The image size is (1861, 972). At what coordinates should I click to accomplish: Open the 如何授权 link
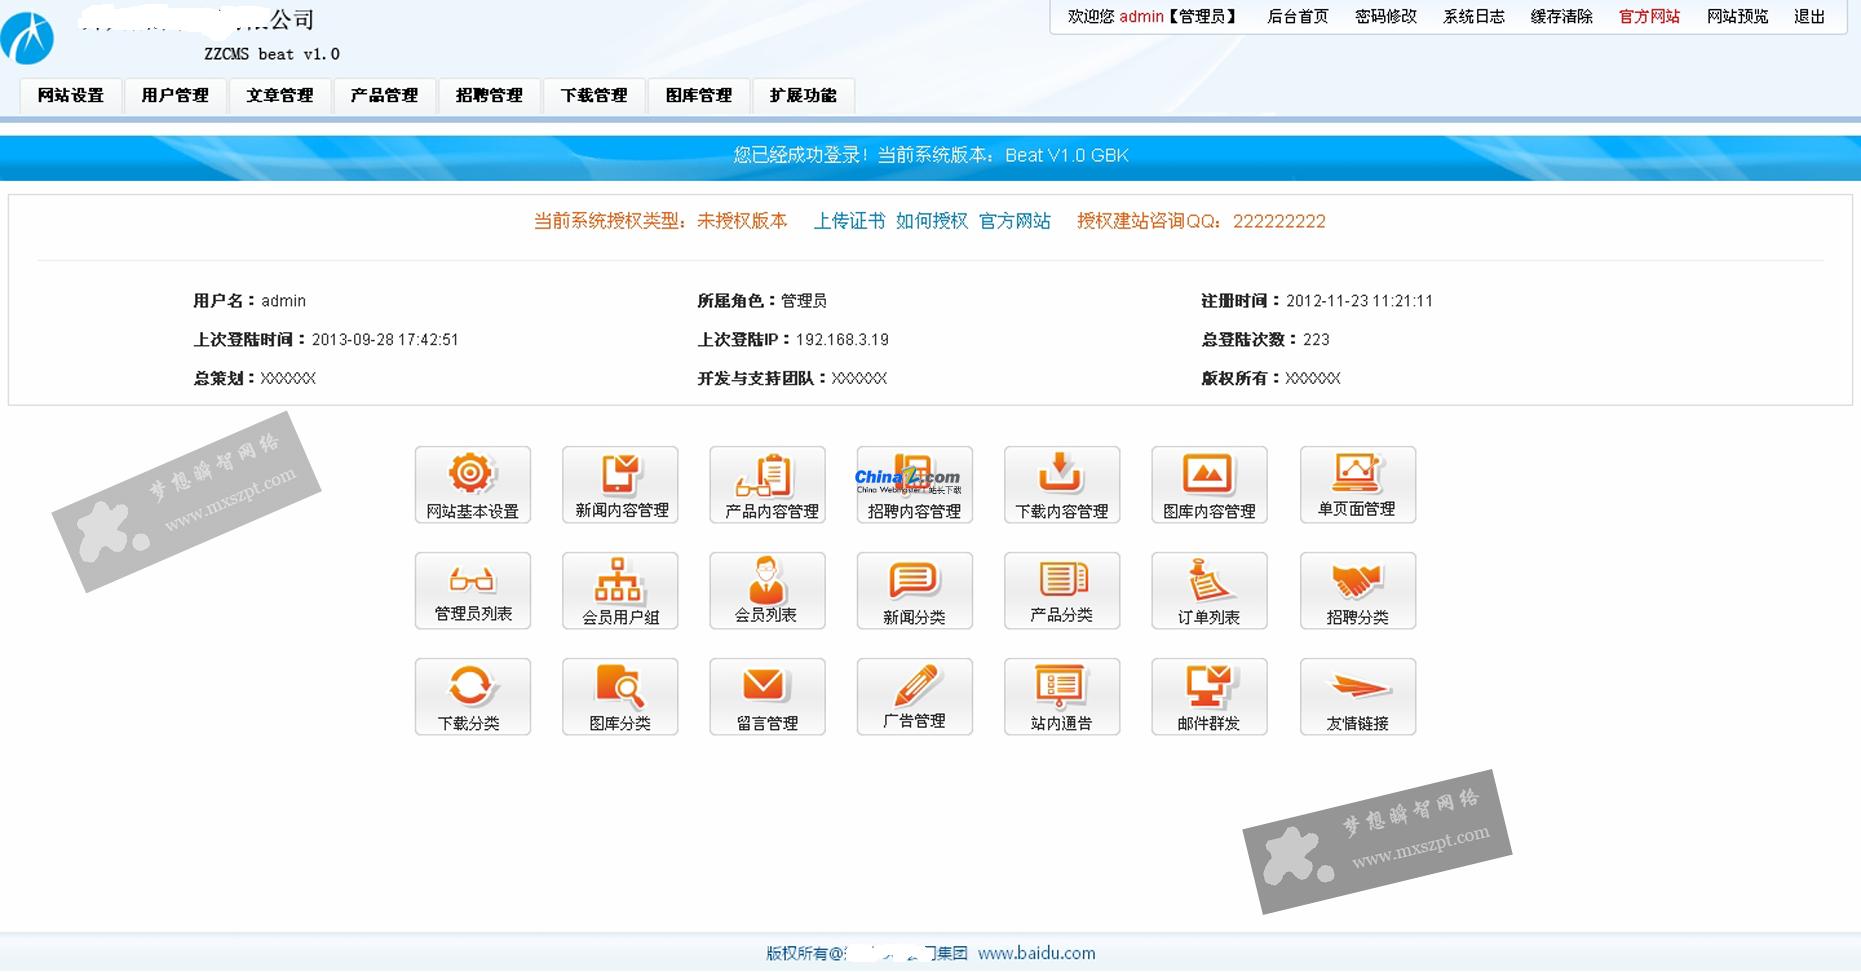tap(931, 221)
